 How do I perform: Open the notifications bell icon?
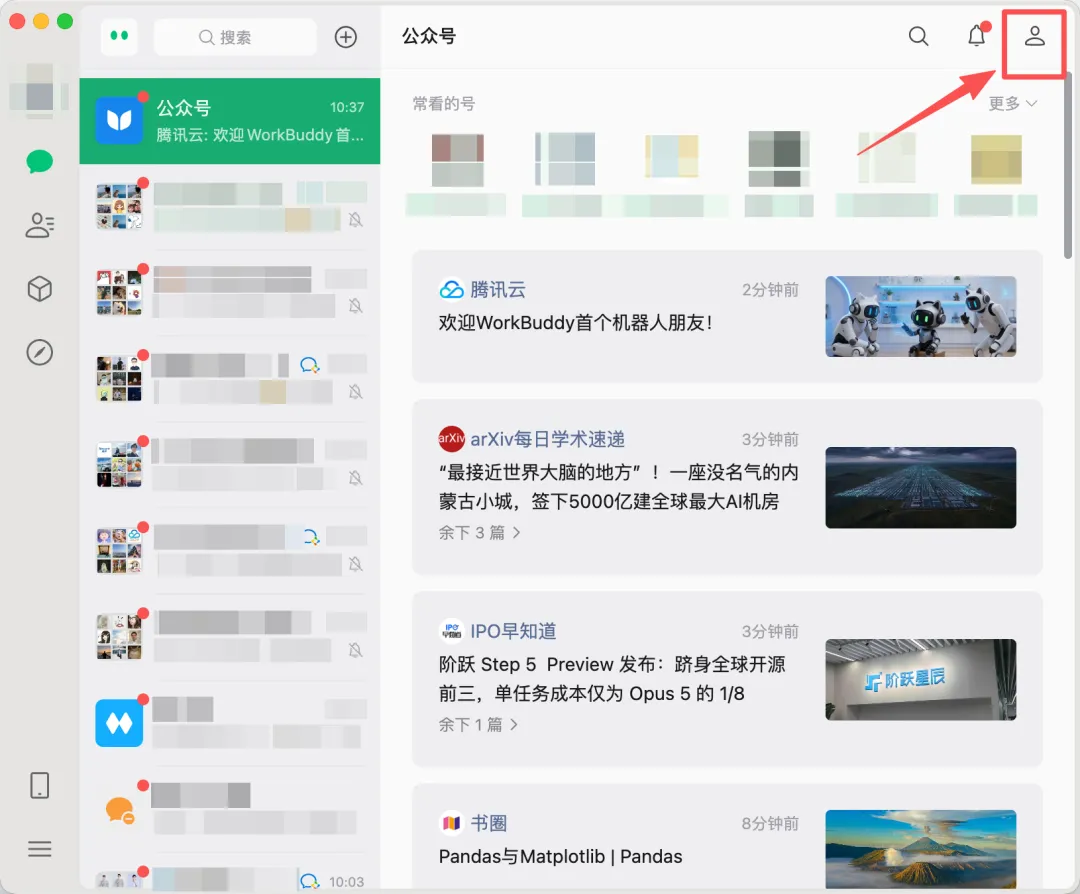[x=977, y=35]
